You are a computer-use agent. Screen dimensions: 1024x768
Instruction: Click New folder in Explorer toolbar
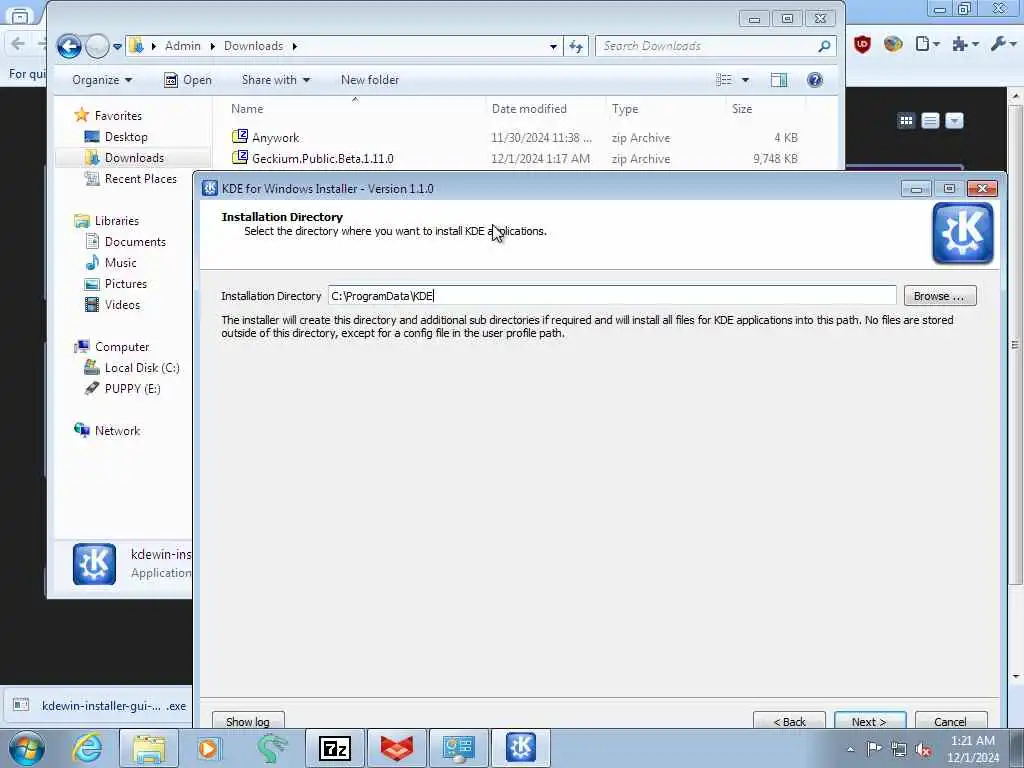tap(370, 80)
